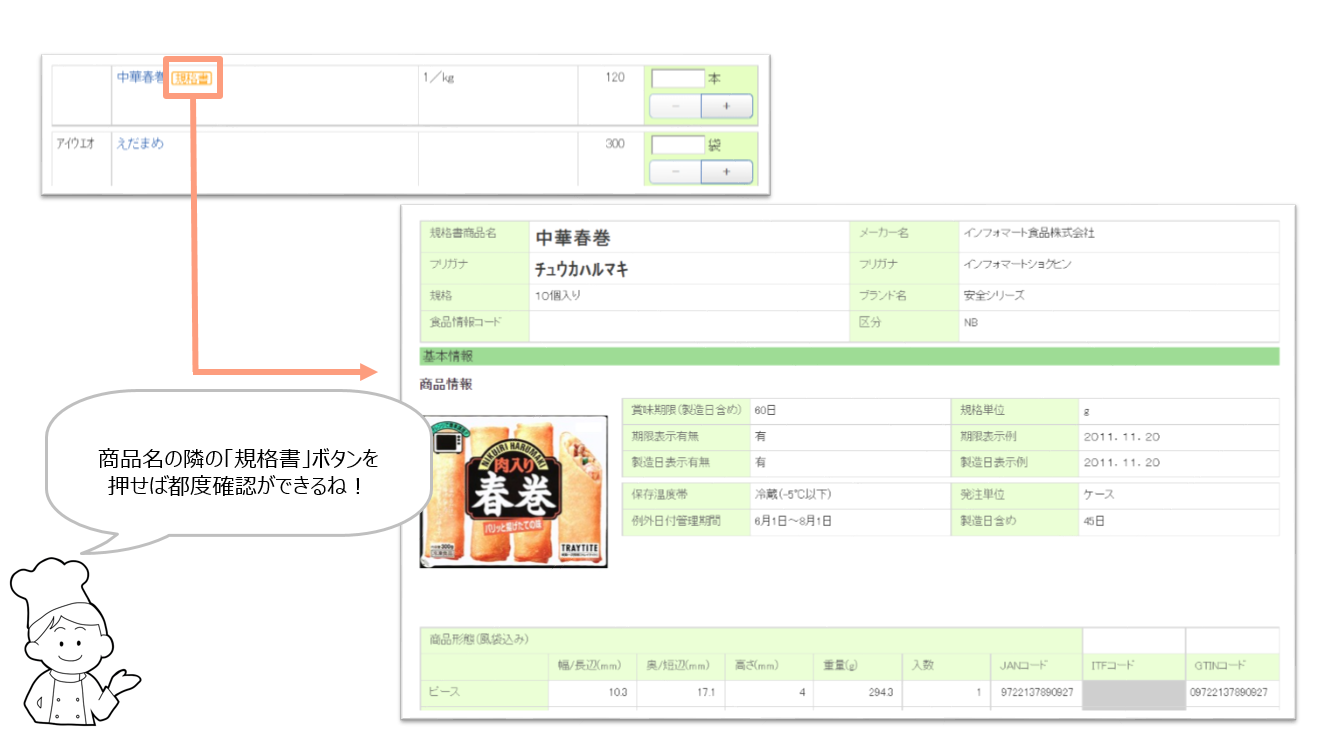Image resolution: width=1320 pixels, height=733 pixels.
Task: Select the 10個入り specification value
Action: (x=558, y=296)
